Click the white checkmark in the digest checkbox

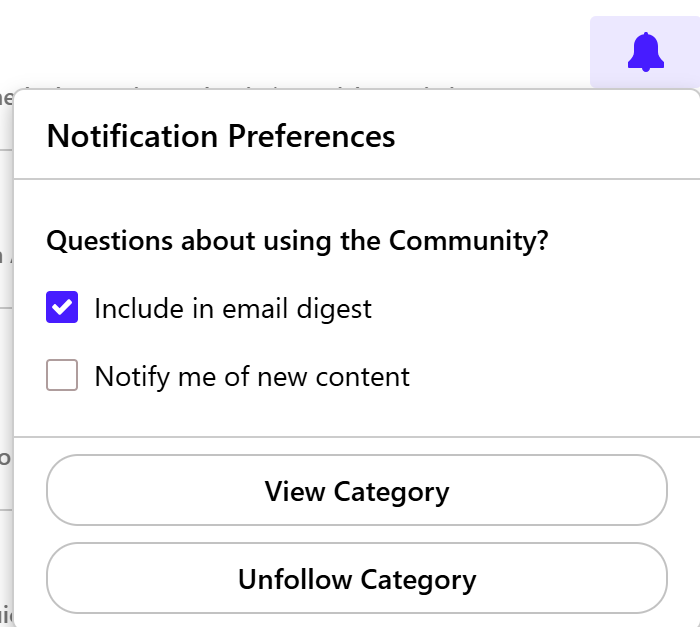(62, 308)
